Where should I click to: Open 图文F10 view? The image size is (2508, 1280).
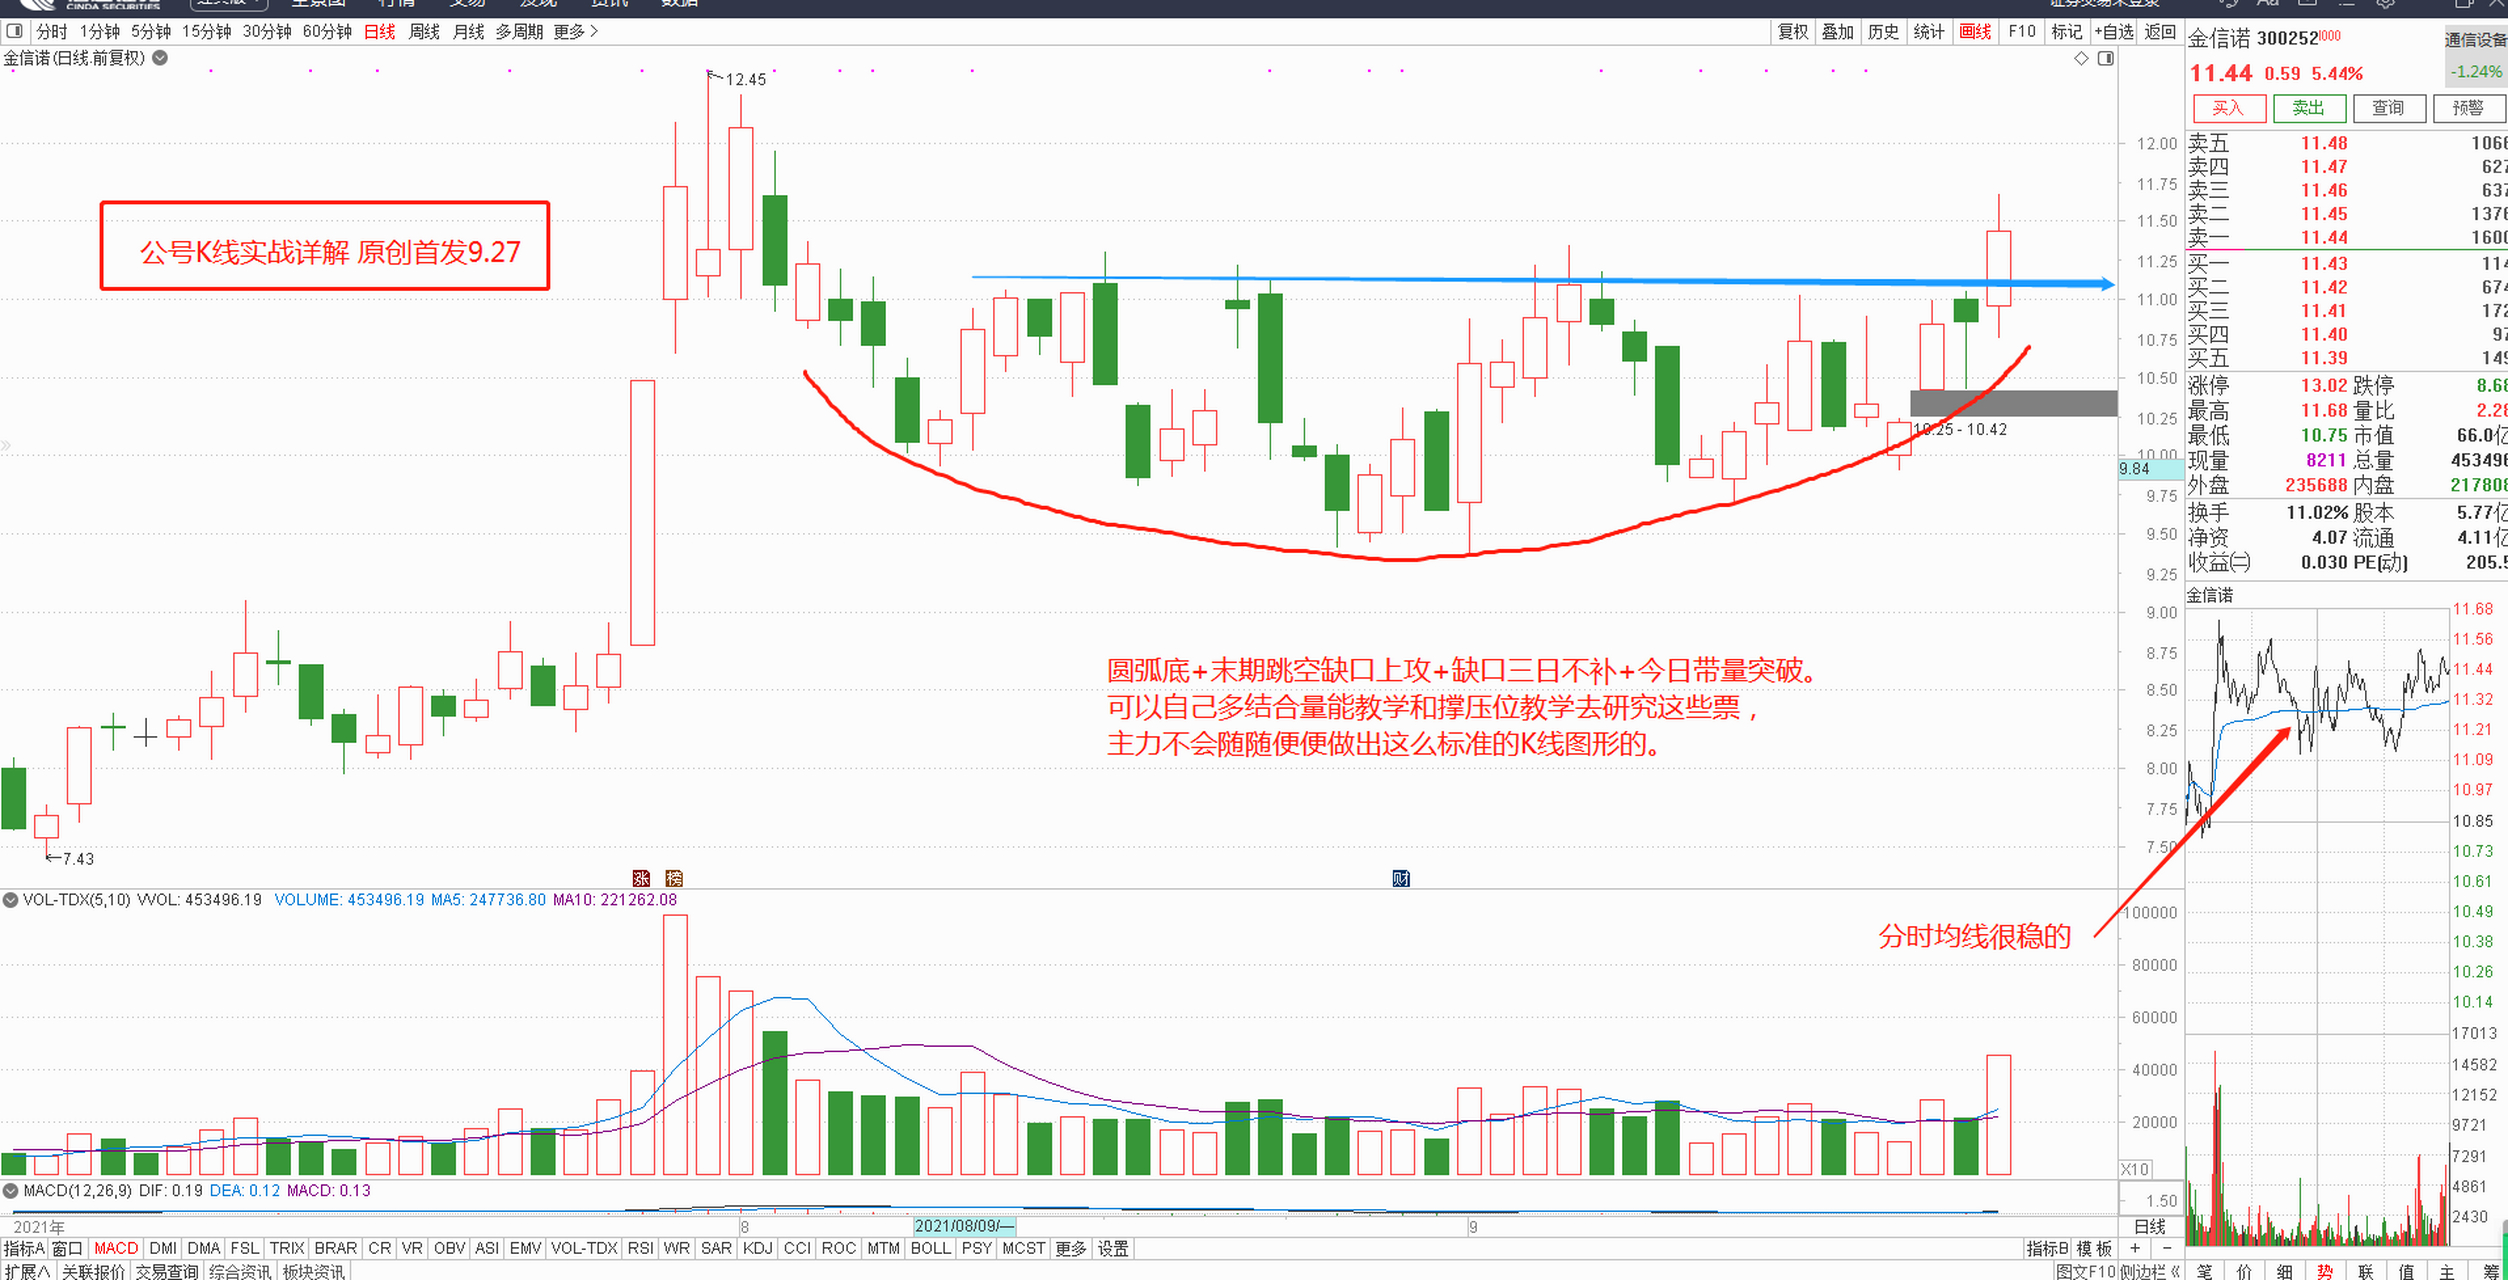[2086, 1271]
